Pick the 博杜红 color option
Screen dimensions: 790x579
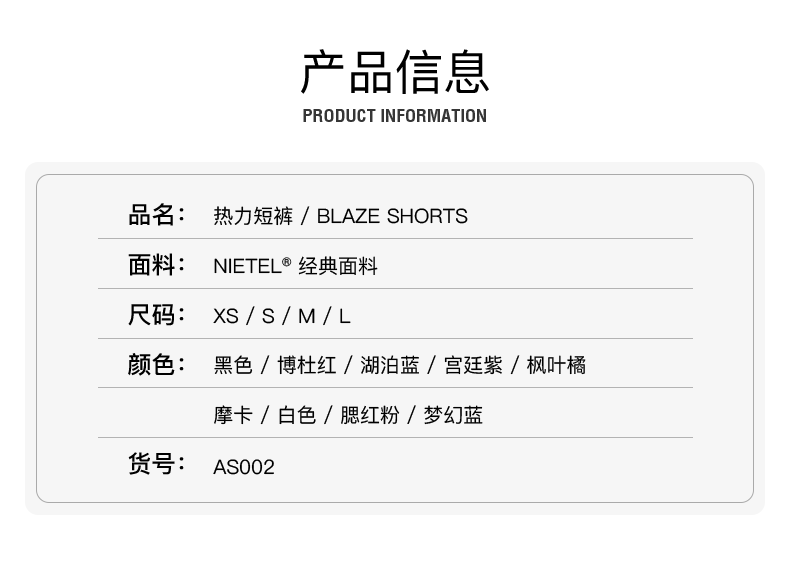point(306,365)
